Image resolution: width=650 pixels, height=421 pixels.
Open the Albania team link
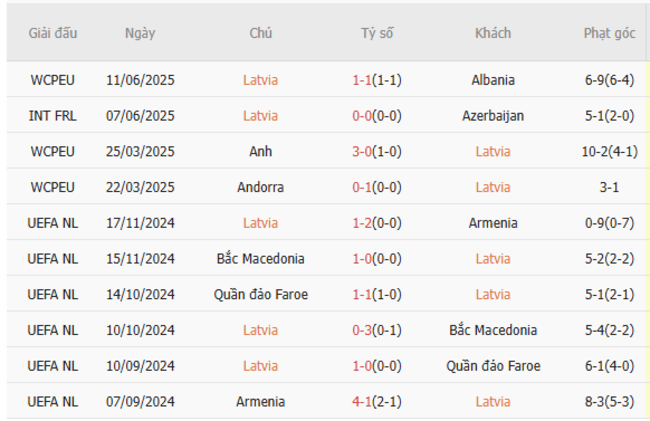pyautogui.click(x=493, y=80)
